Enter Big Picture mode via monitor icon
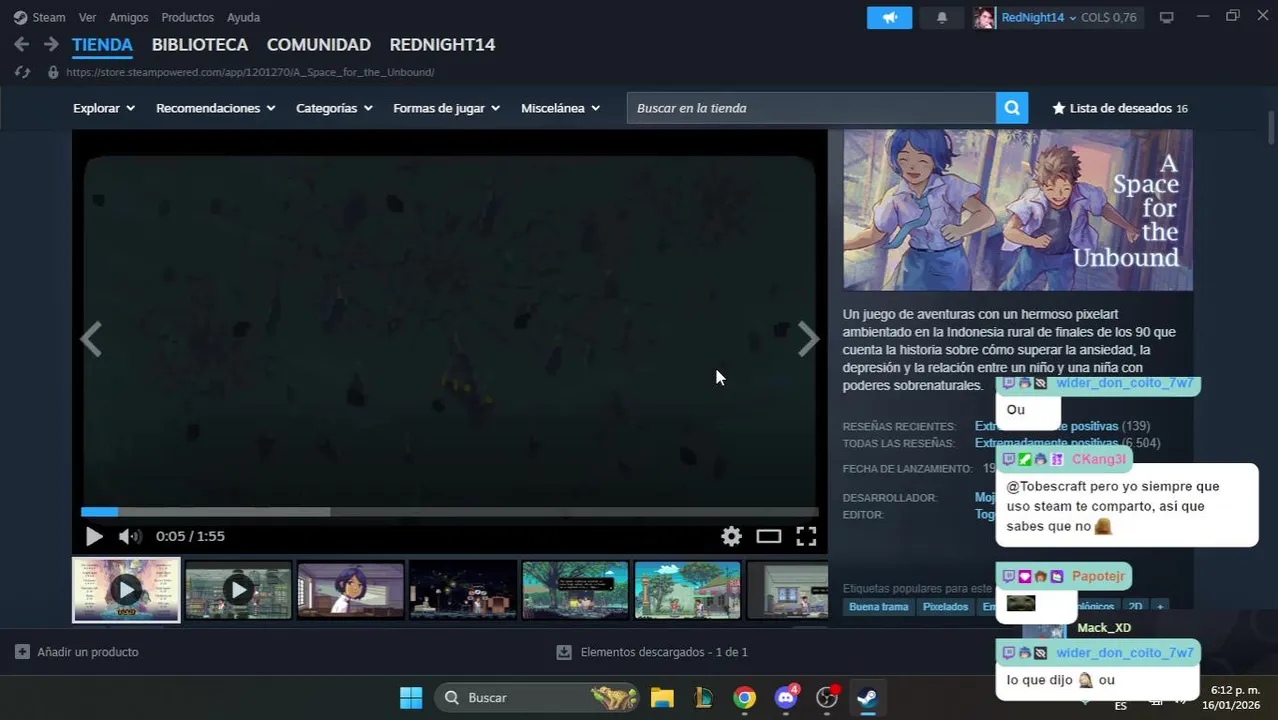This screenshot has width=1278, height=720. coord(1166,17)
